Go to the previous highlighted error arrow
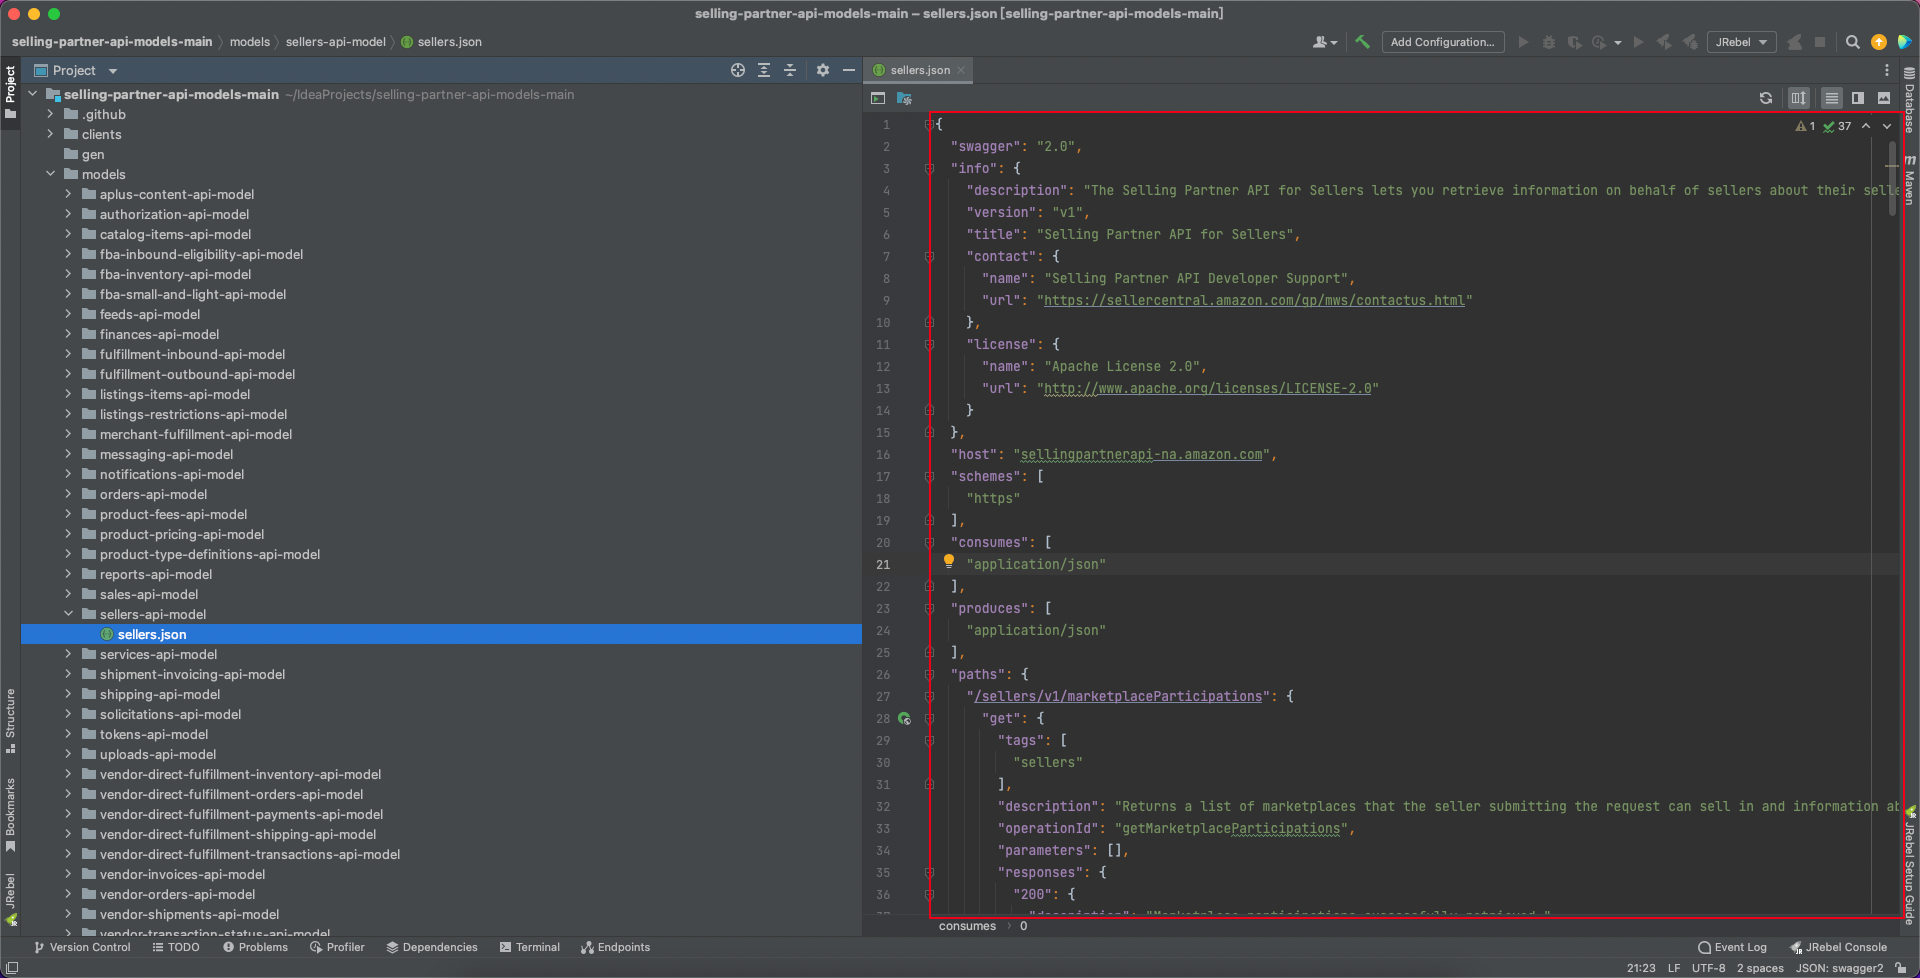This screenshot has width=1920, height=978. pyautogui.click(x=1866, y=126)
